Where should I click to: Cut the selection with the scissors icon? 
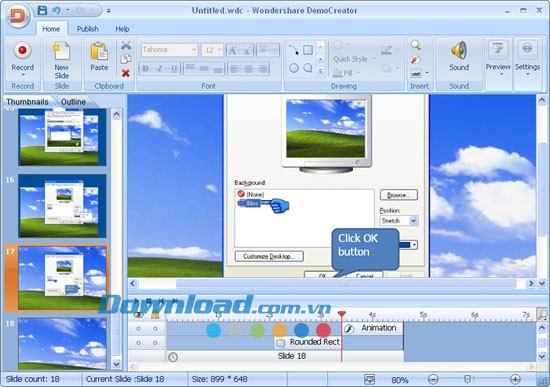[x=126, y=45]
